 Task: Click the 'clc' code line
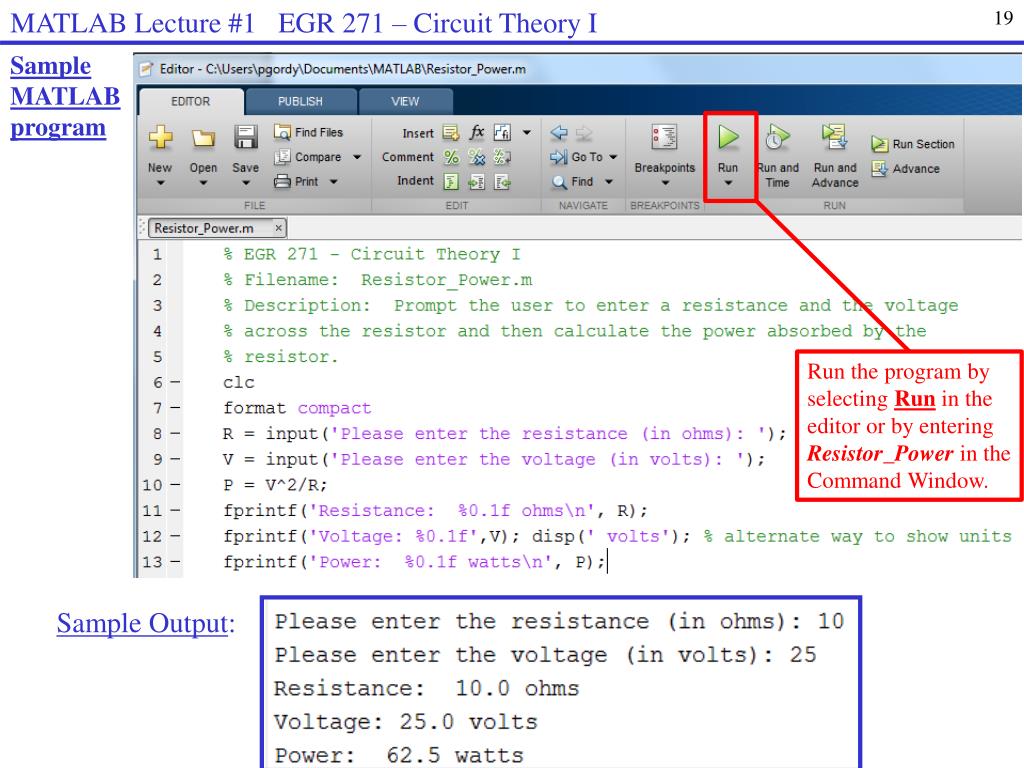coord(238,383)
